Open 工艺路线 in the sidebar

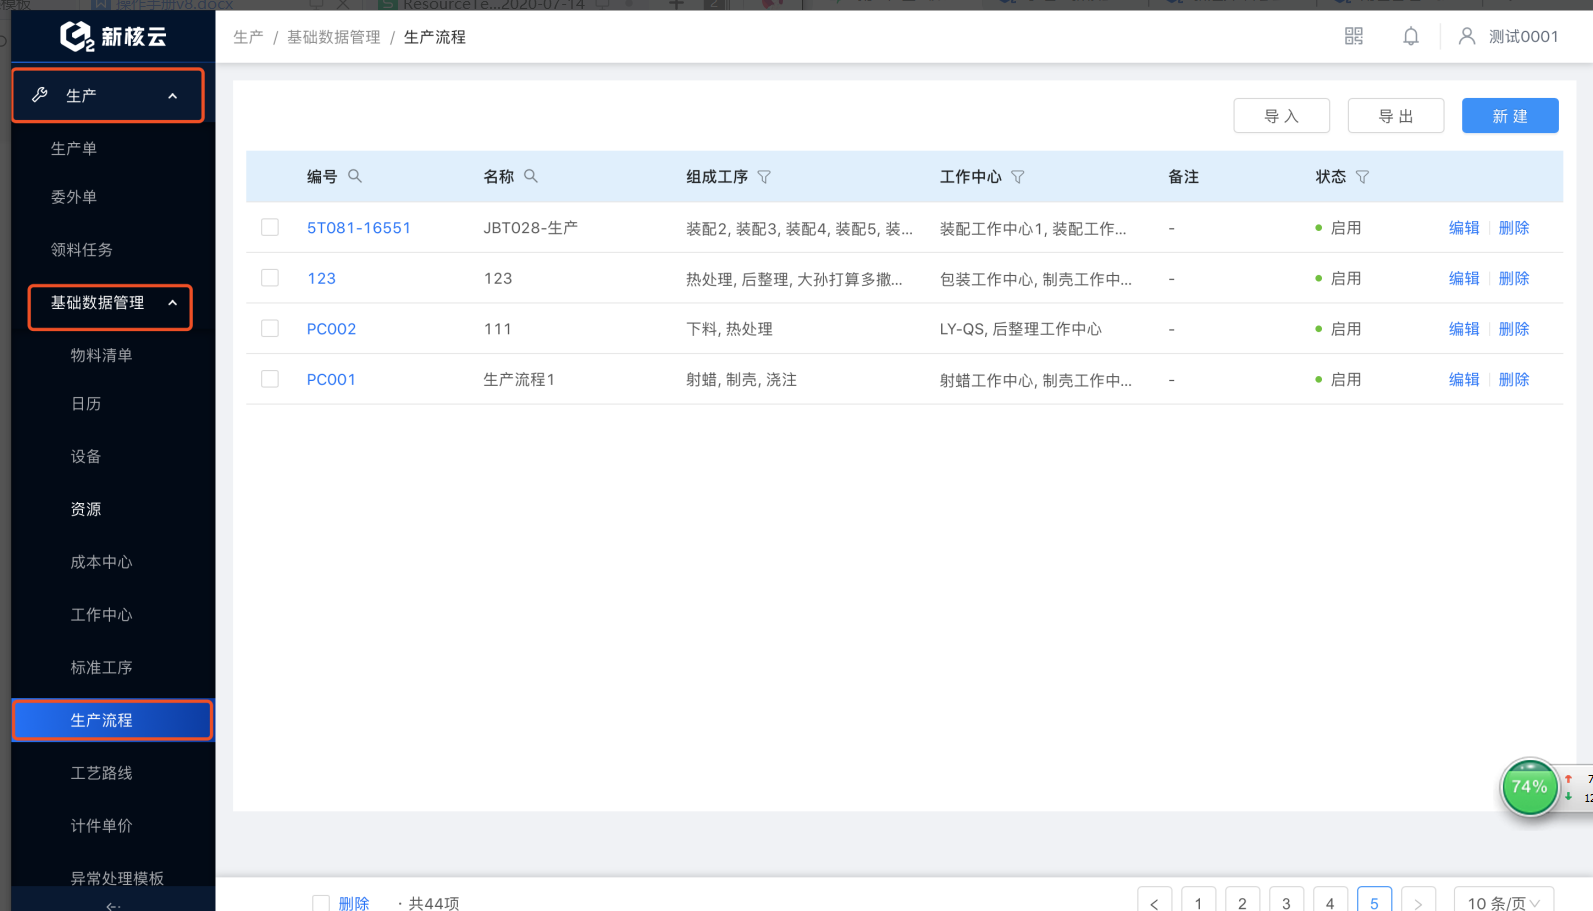click(101, 773)
